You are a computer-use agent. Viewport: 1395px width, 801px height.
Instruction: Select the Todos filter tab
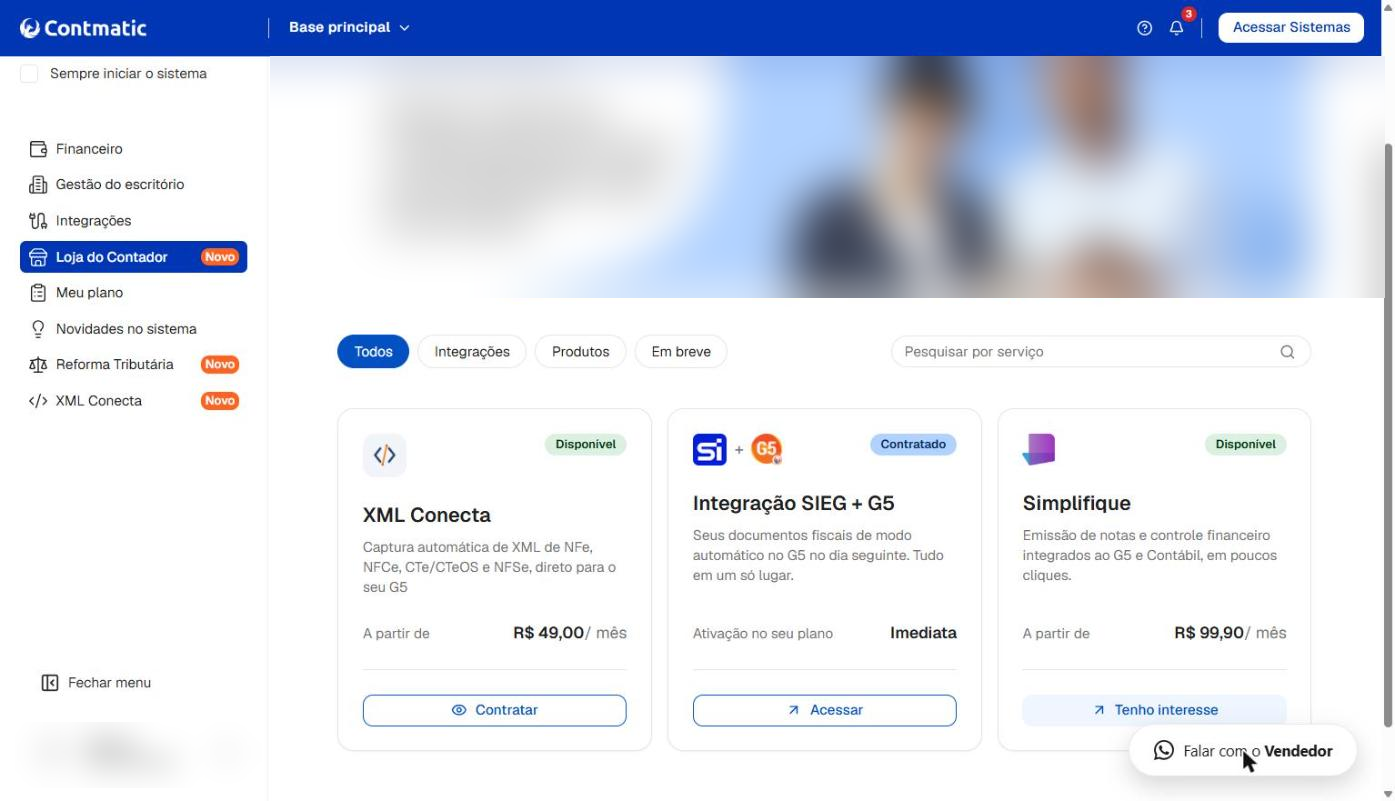pos(373,352)
